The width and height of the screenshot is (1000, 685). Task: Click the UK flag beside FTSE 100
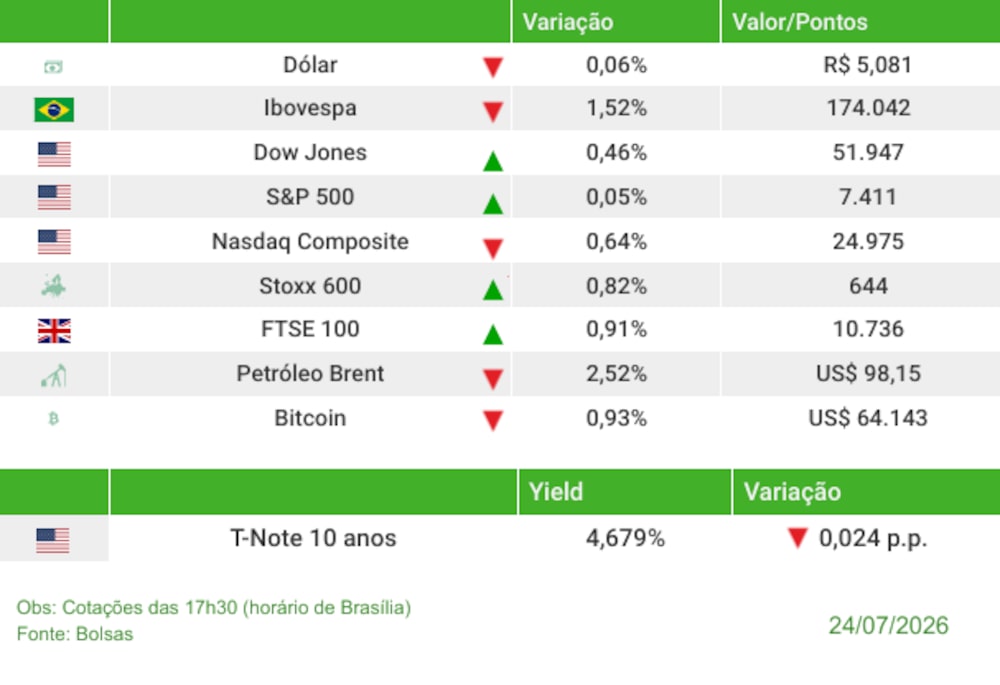pyautogui.click(x=54, y=330)
